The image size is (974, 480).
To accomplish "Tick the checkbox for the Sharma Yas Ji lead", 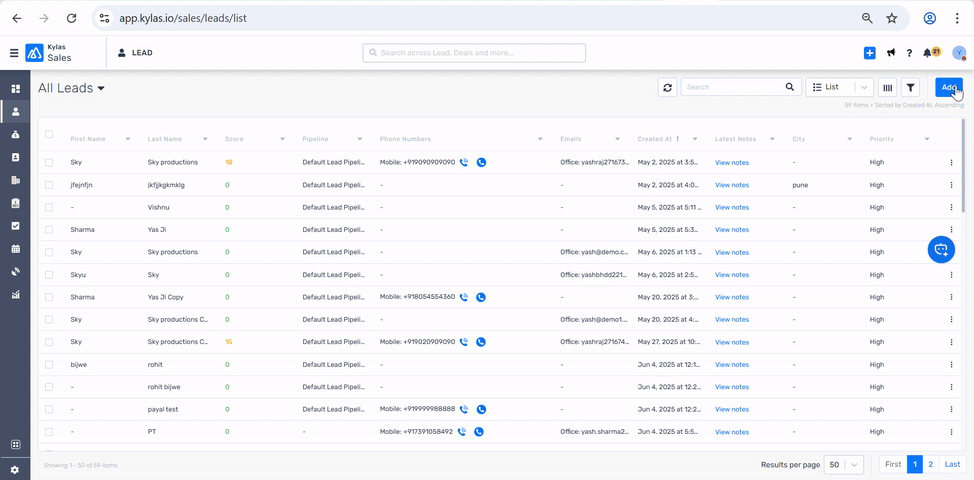I will [49, 230].
